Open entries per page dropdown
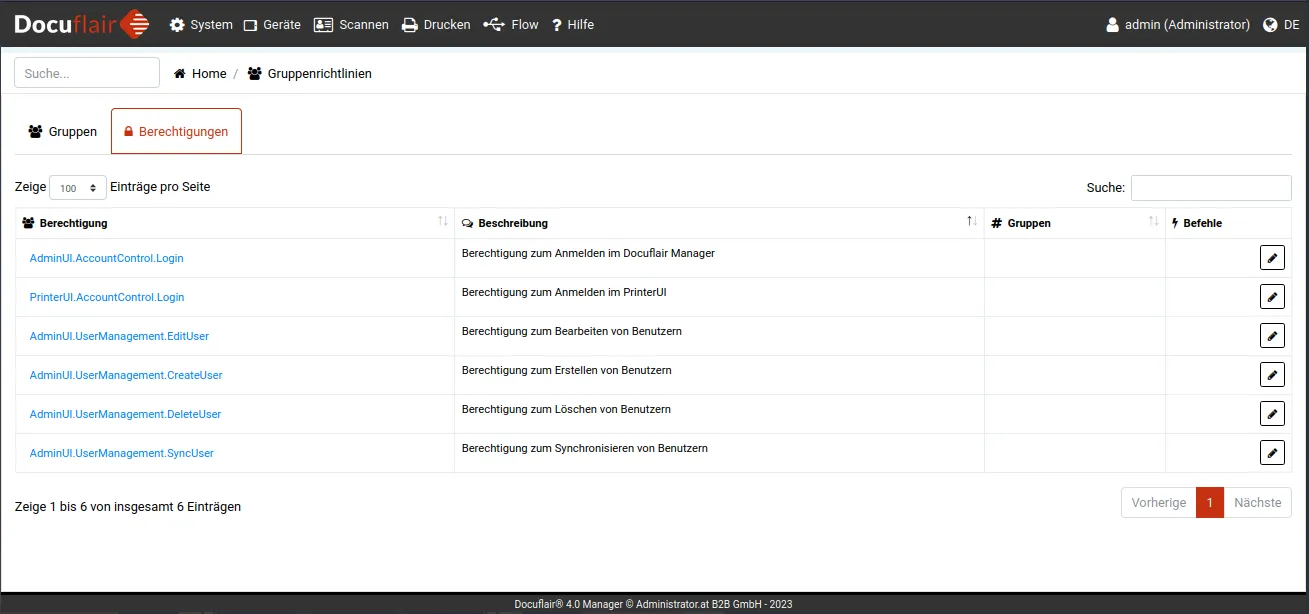 pyautogui.click(x=78, y=188)
